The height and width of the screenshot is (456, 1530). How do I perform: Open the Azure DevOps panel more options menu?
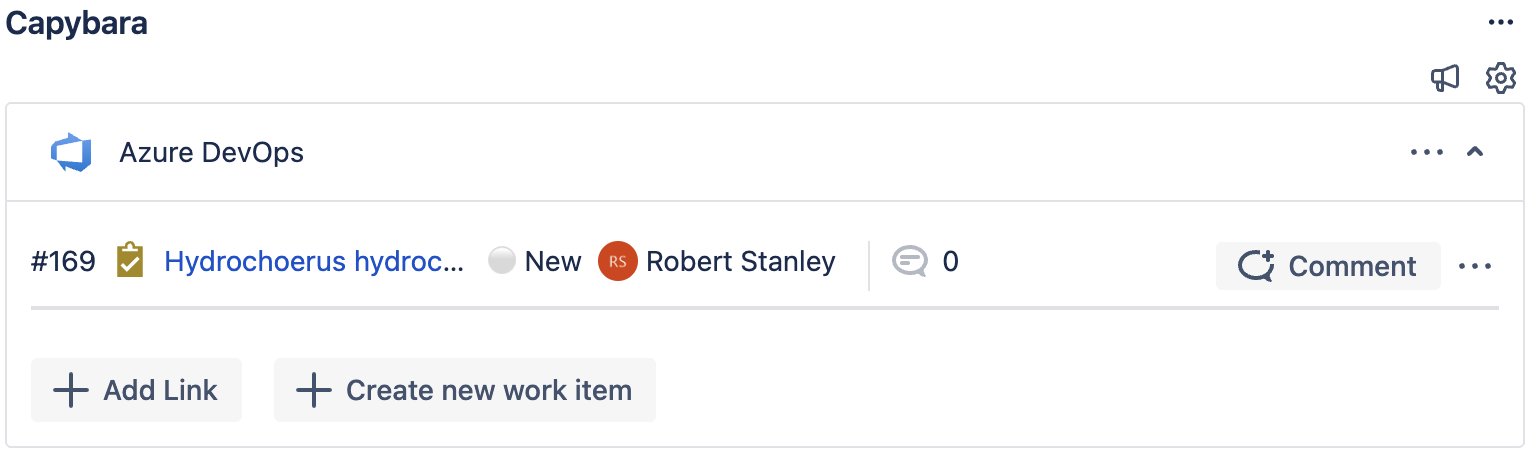click(1427, 152)
